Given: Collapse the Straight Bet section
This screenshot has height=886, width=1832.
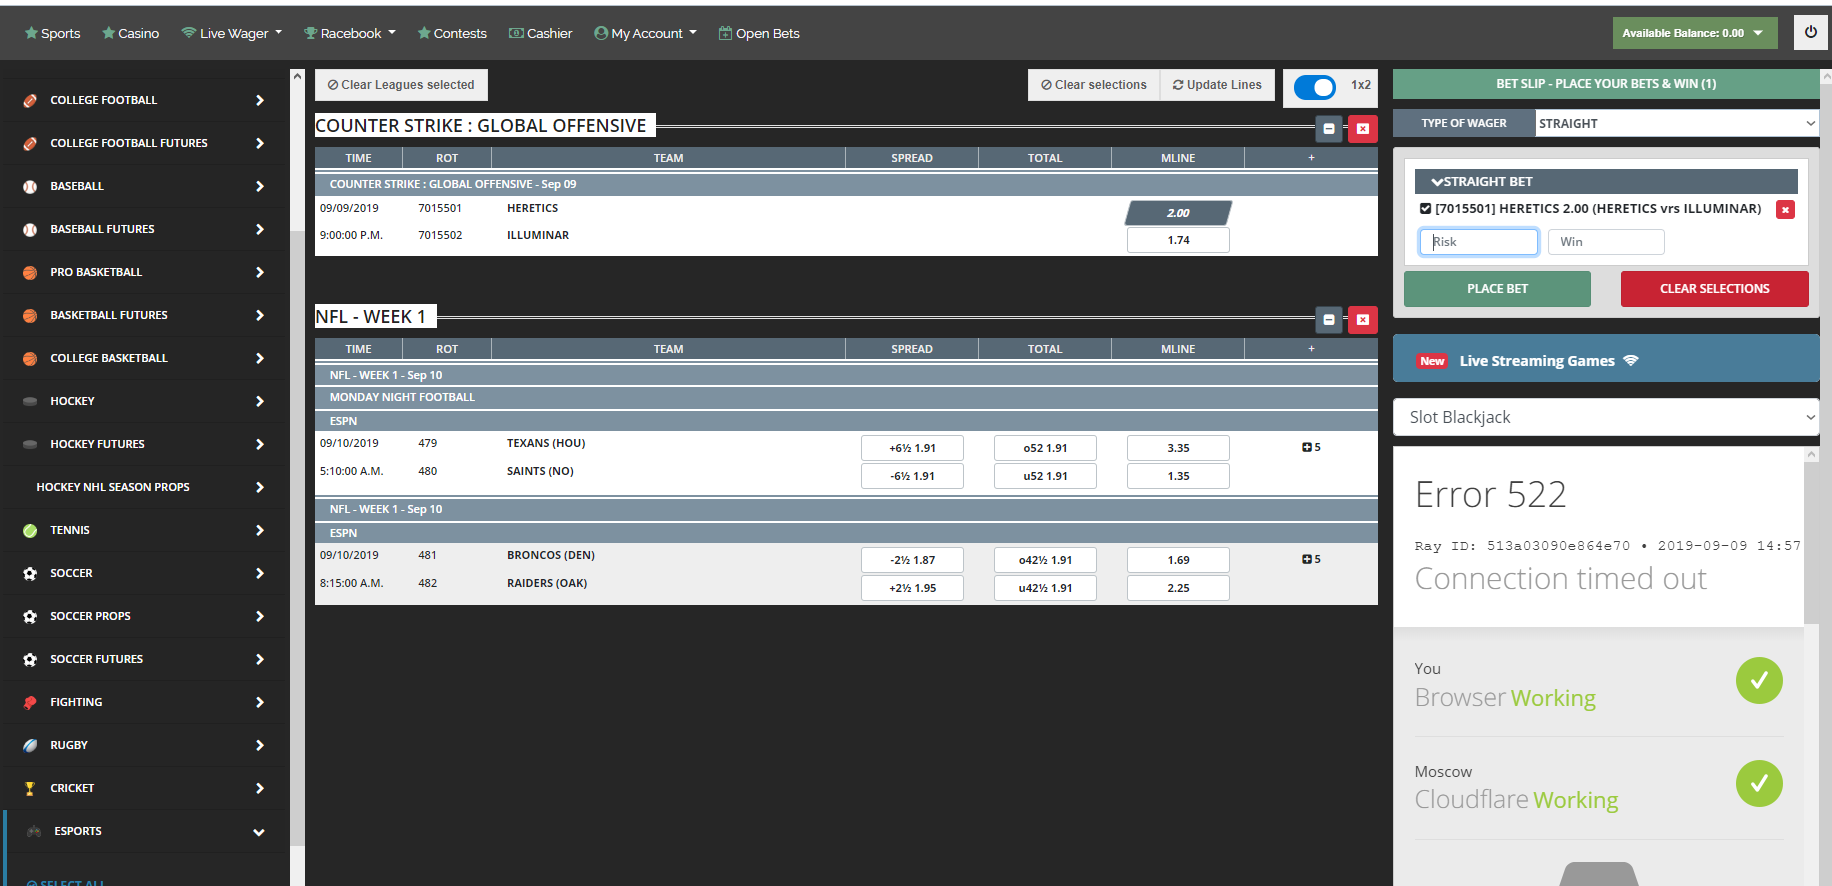Looking at the screenshot, I should coord(1606,181).
